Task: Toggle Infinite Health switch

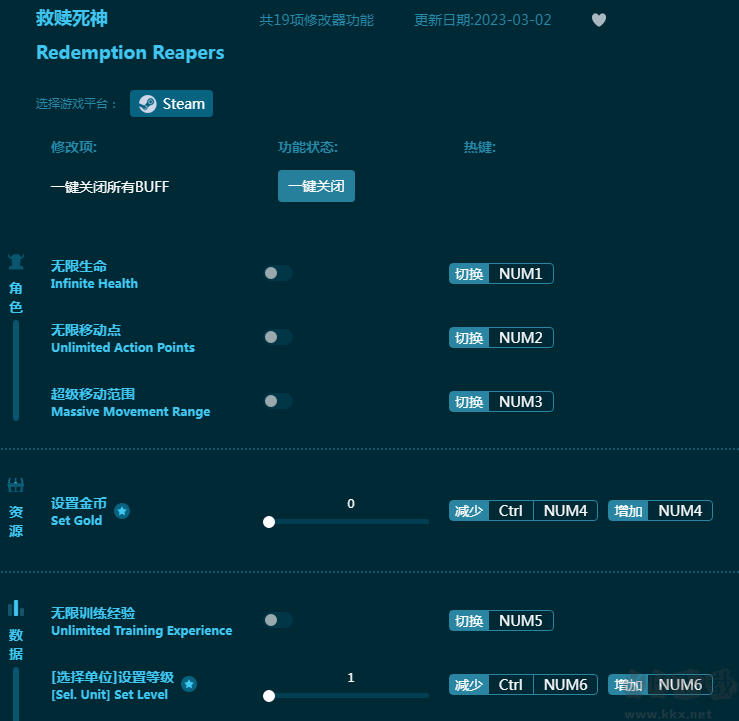Action: [278, 273]
